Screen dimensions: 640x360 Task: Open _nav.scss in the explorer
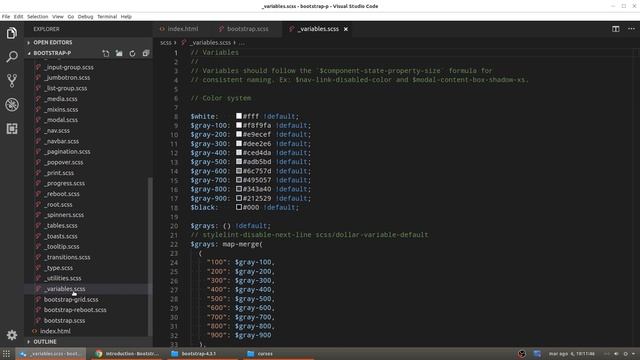[57, 131]
